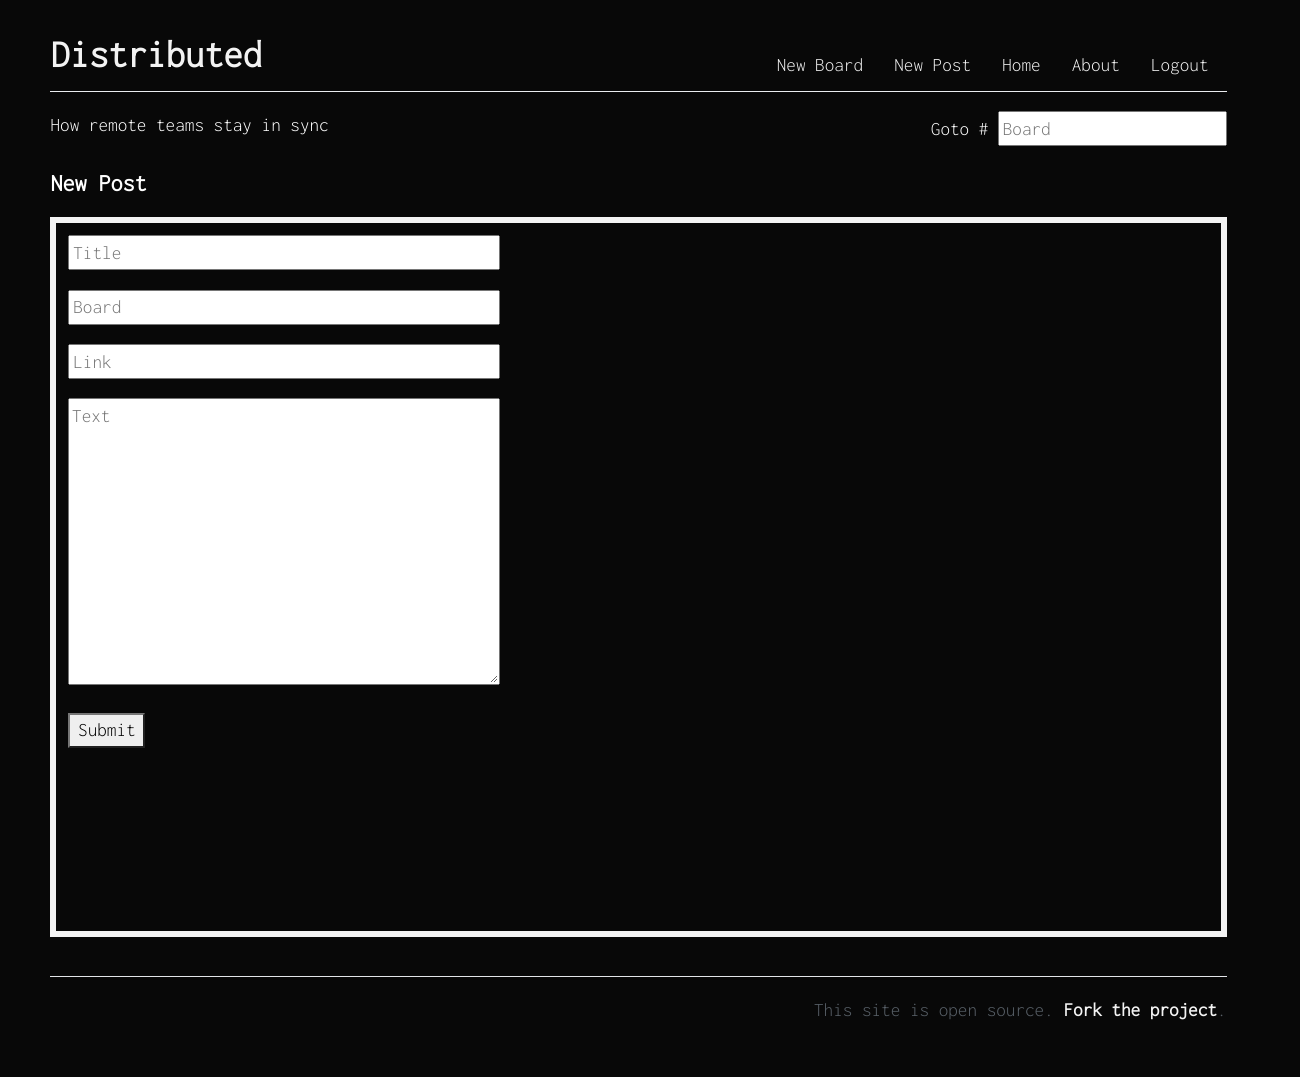Focus the Goto # board search box
Screen dimensions: 1300x1077
pos(1112,128)
